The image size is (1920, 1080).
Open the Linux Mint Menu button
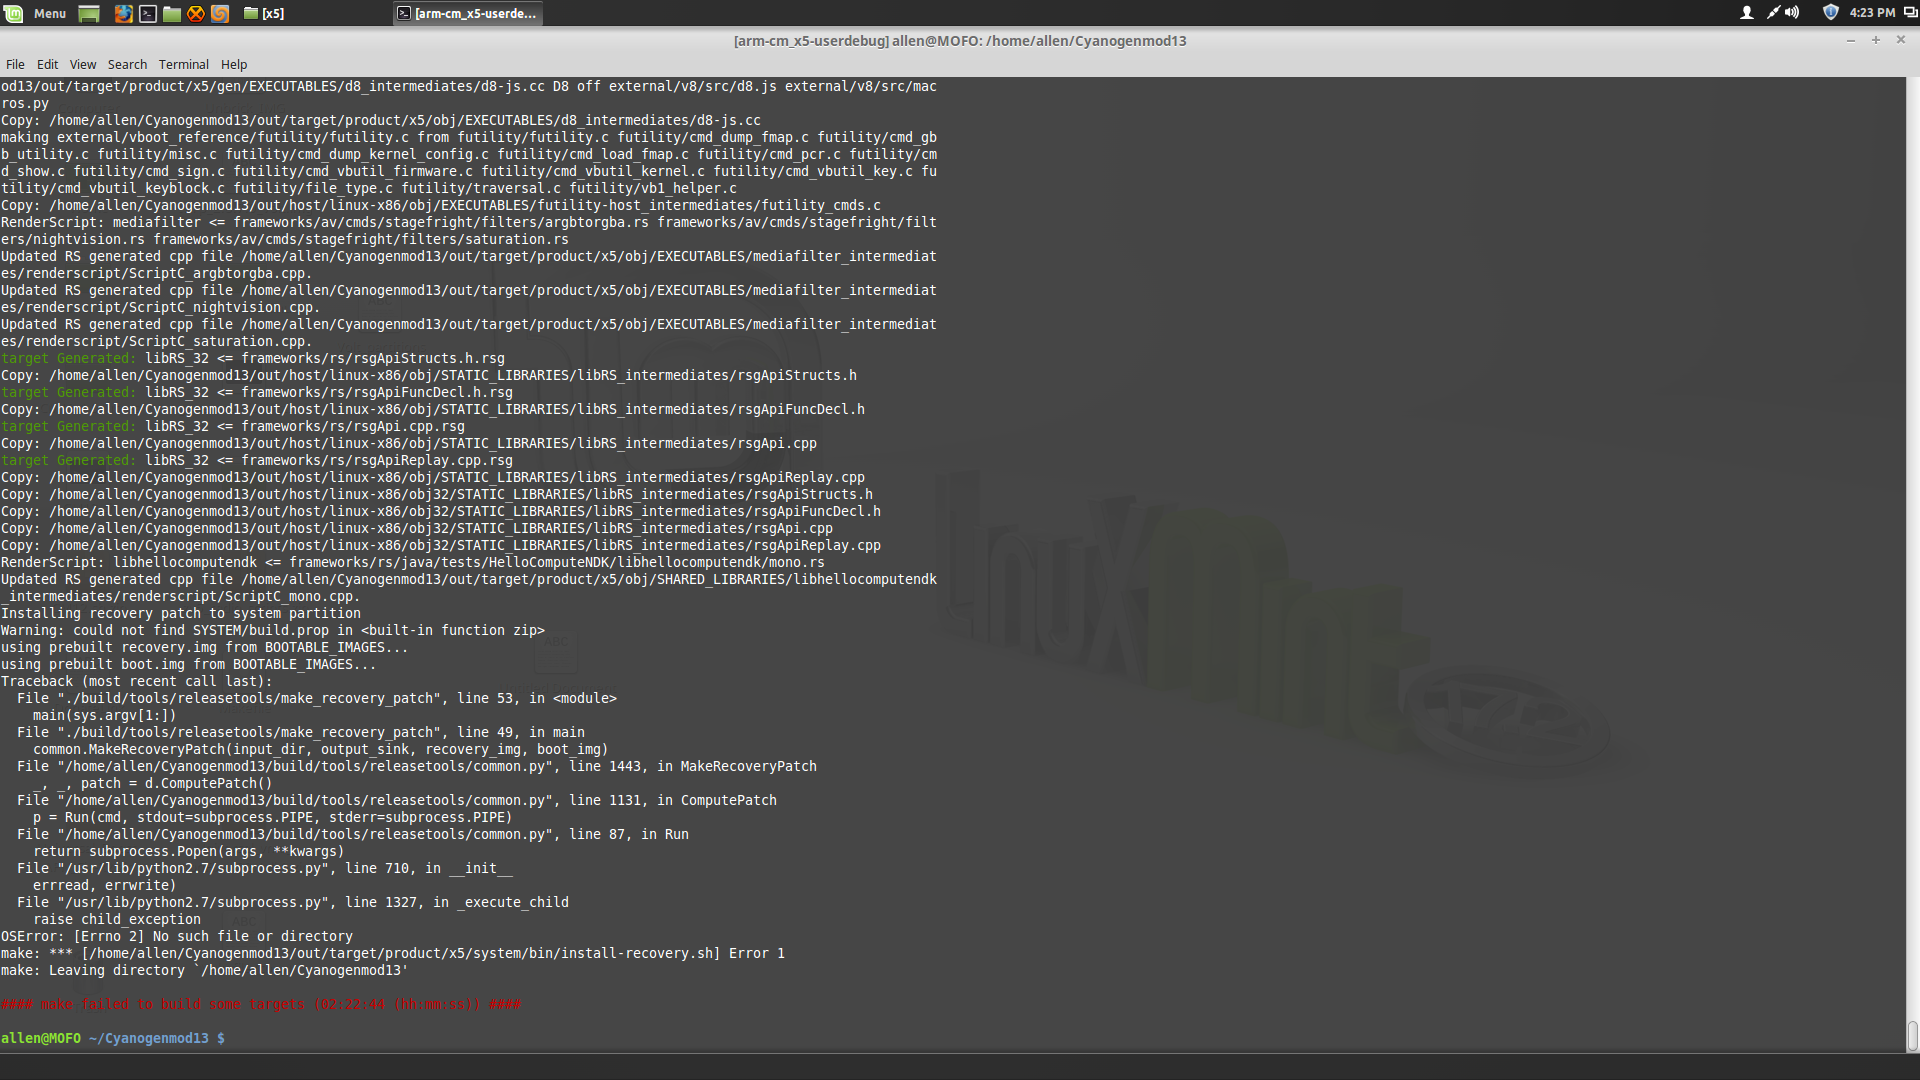[35, 13]
